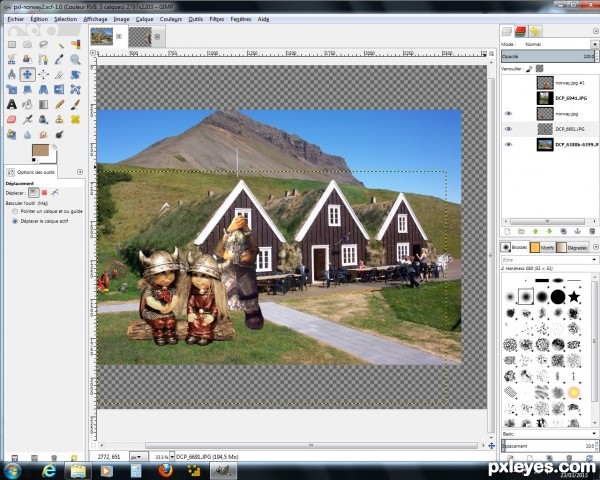The image size is (600, 480).
Task: Hide the bottom DCP_6388b layer
Action: click(508, 144)
